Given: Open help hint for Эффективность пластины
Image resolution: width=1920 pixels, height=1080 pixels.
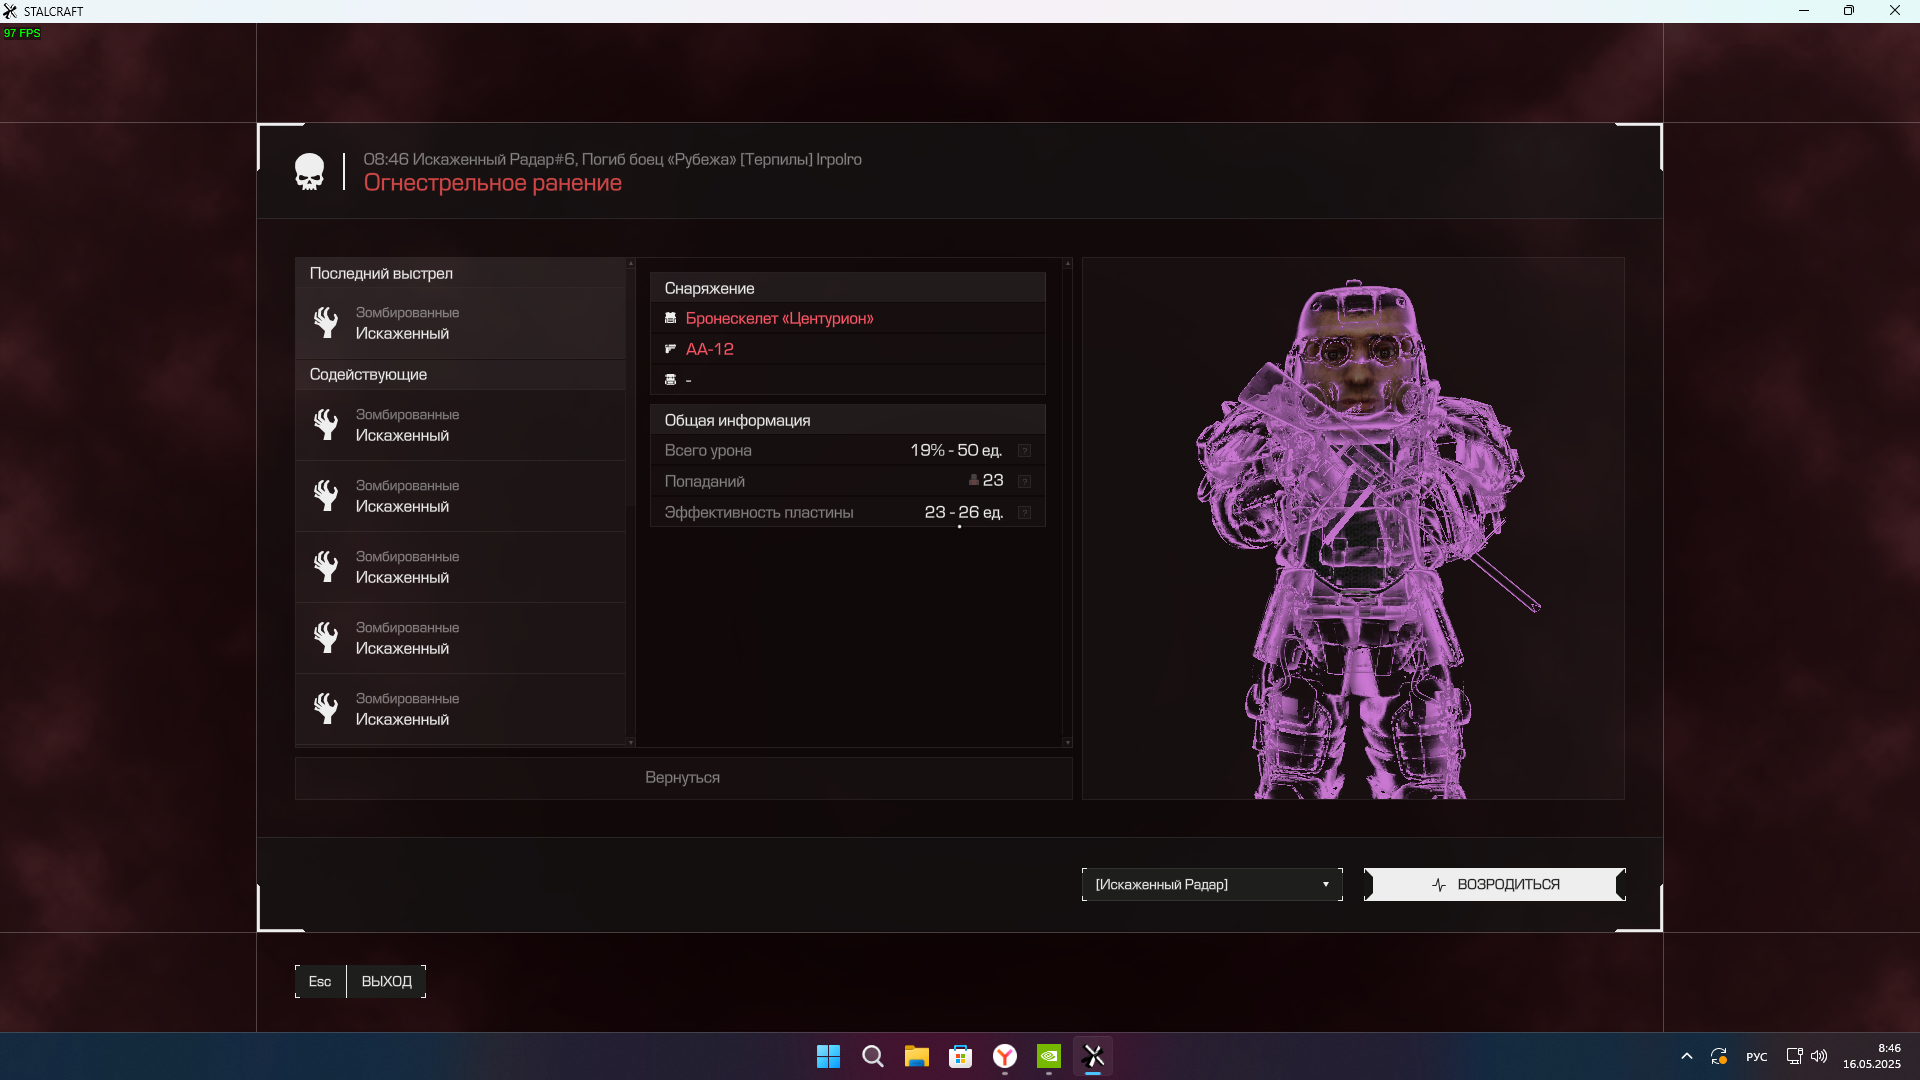Looking at the screenshot, I should click(x=1024, y=513).
